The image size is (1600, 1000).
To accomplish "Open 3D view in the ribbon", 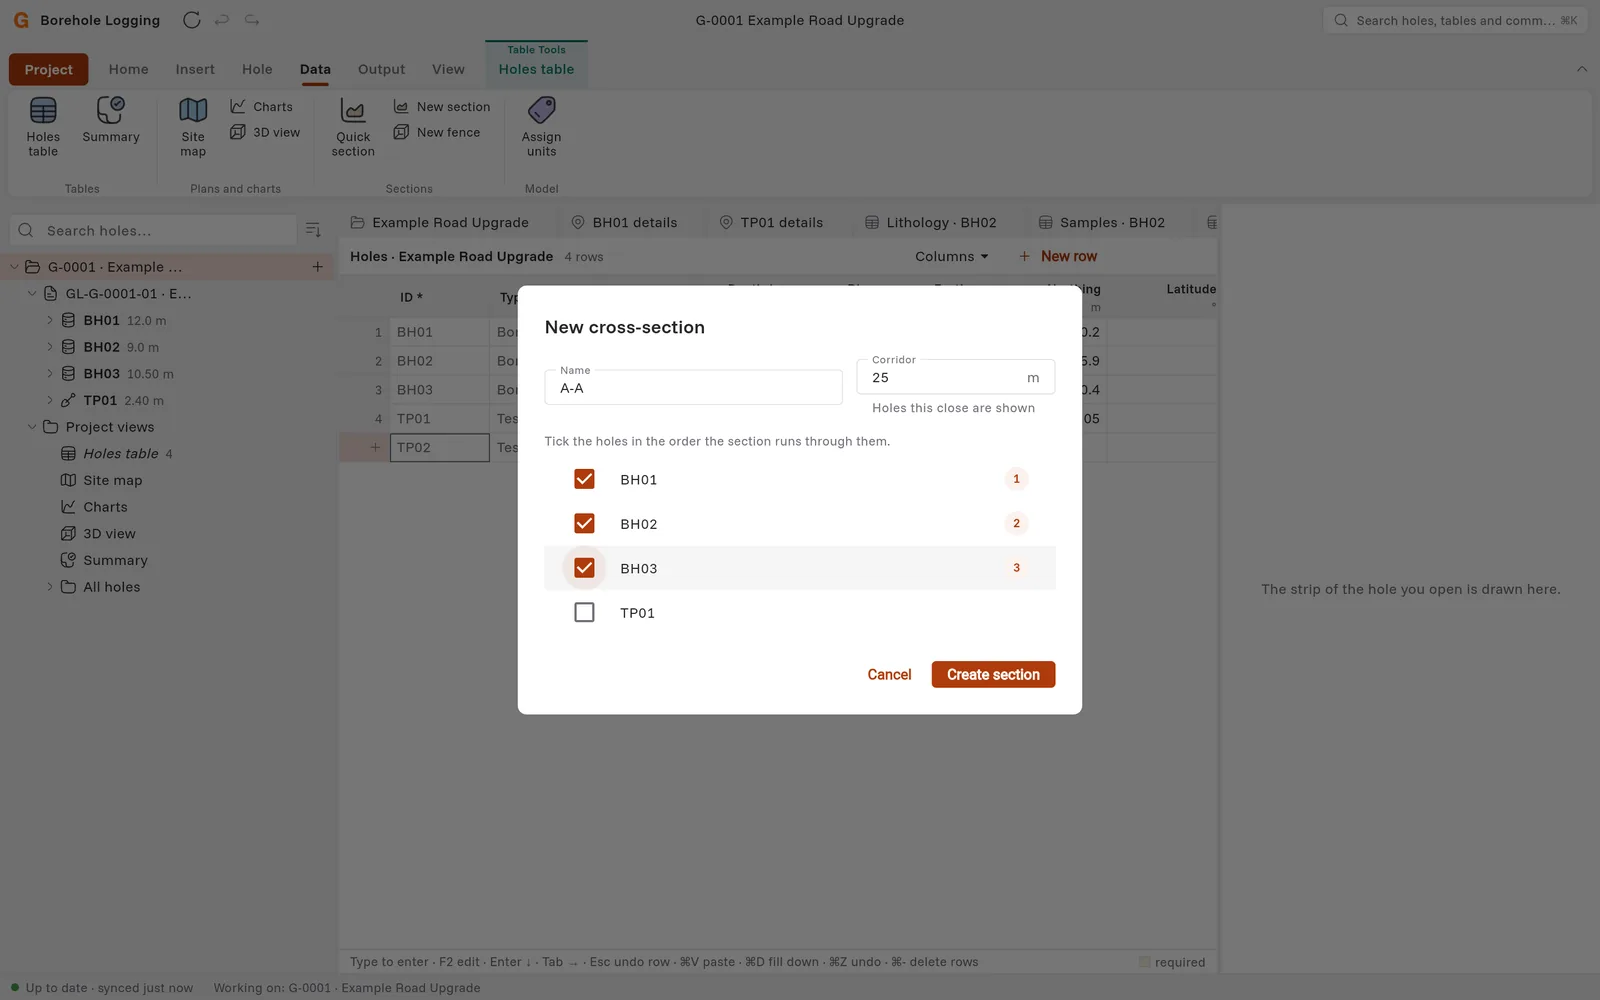I will click(265, 132).
